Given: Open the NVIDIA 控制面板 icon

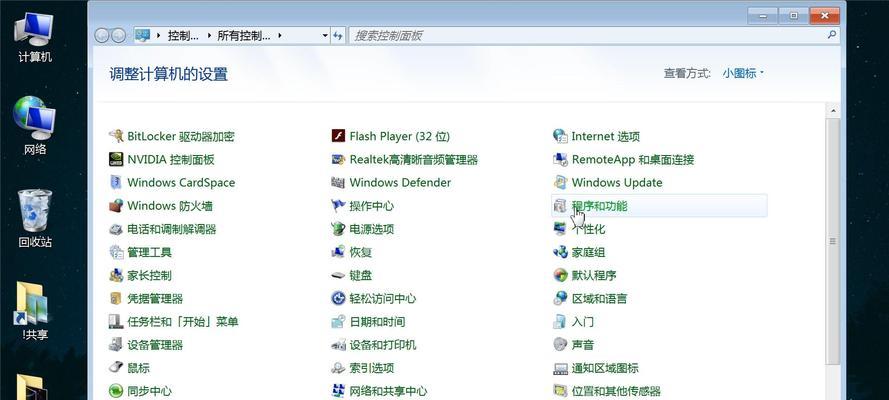Looking at the screenshot, I should click(x=116, y=159).
